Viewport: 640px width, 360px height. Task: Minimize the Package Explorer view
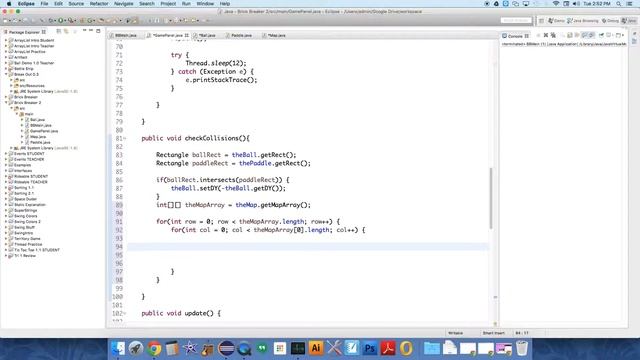91,31
